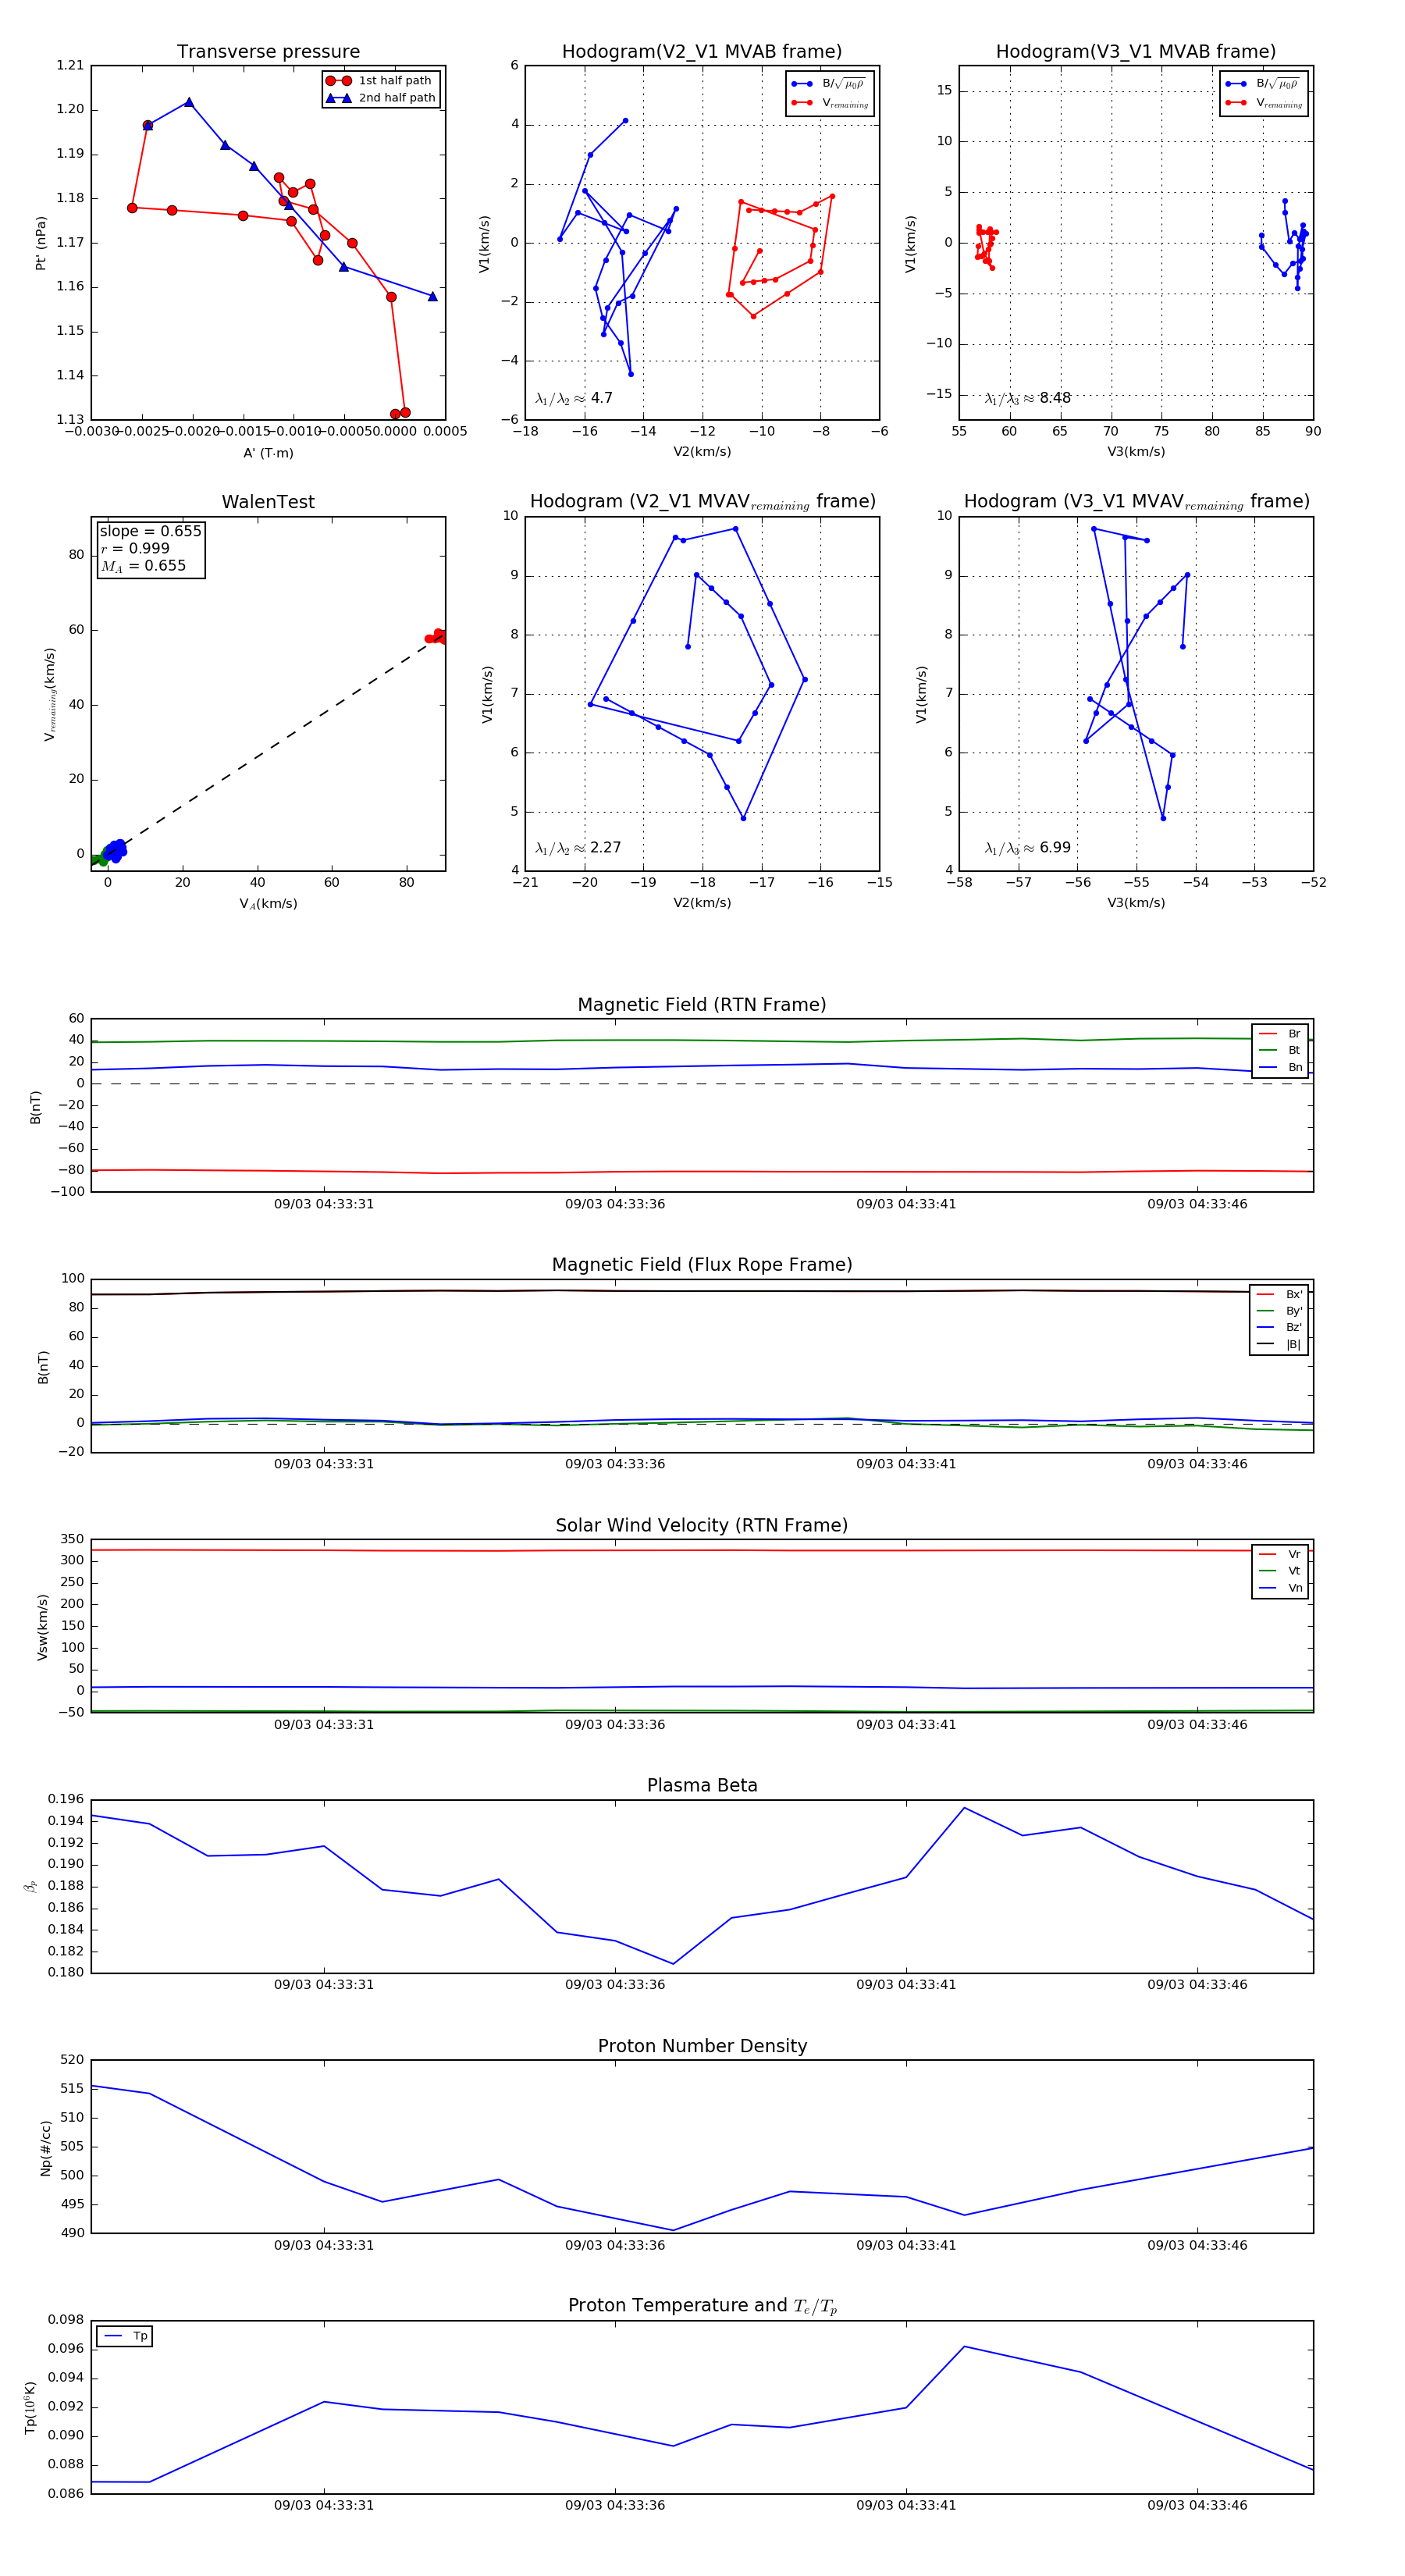Viewport: 1405px width, 2576px height.
Task: Click the B/√(μ0ρ) legend entry in V3_V1 MVAB hodogram
Action: (1263, 84)
